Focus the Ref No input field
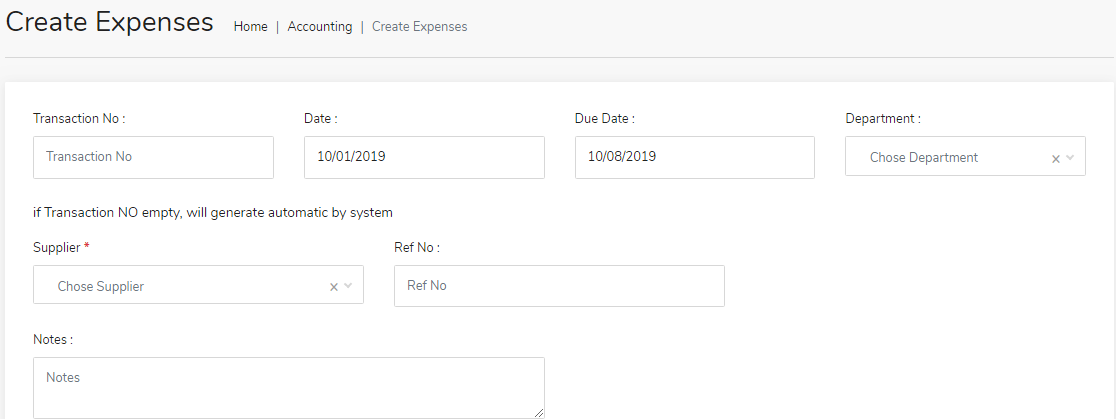This screenshot has width=1116, height=419. 559,286
